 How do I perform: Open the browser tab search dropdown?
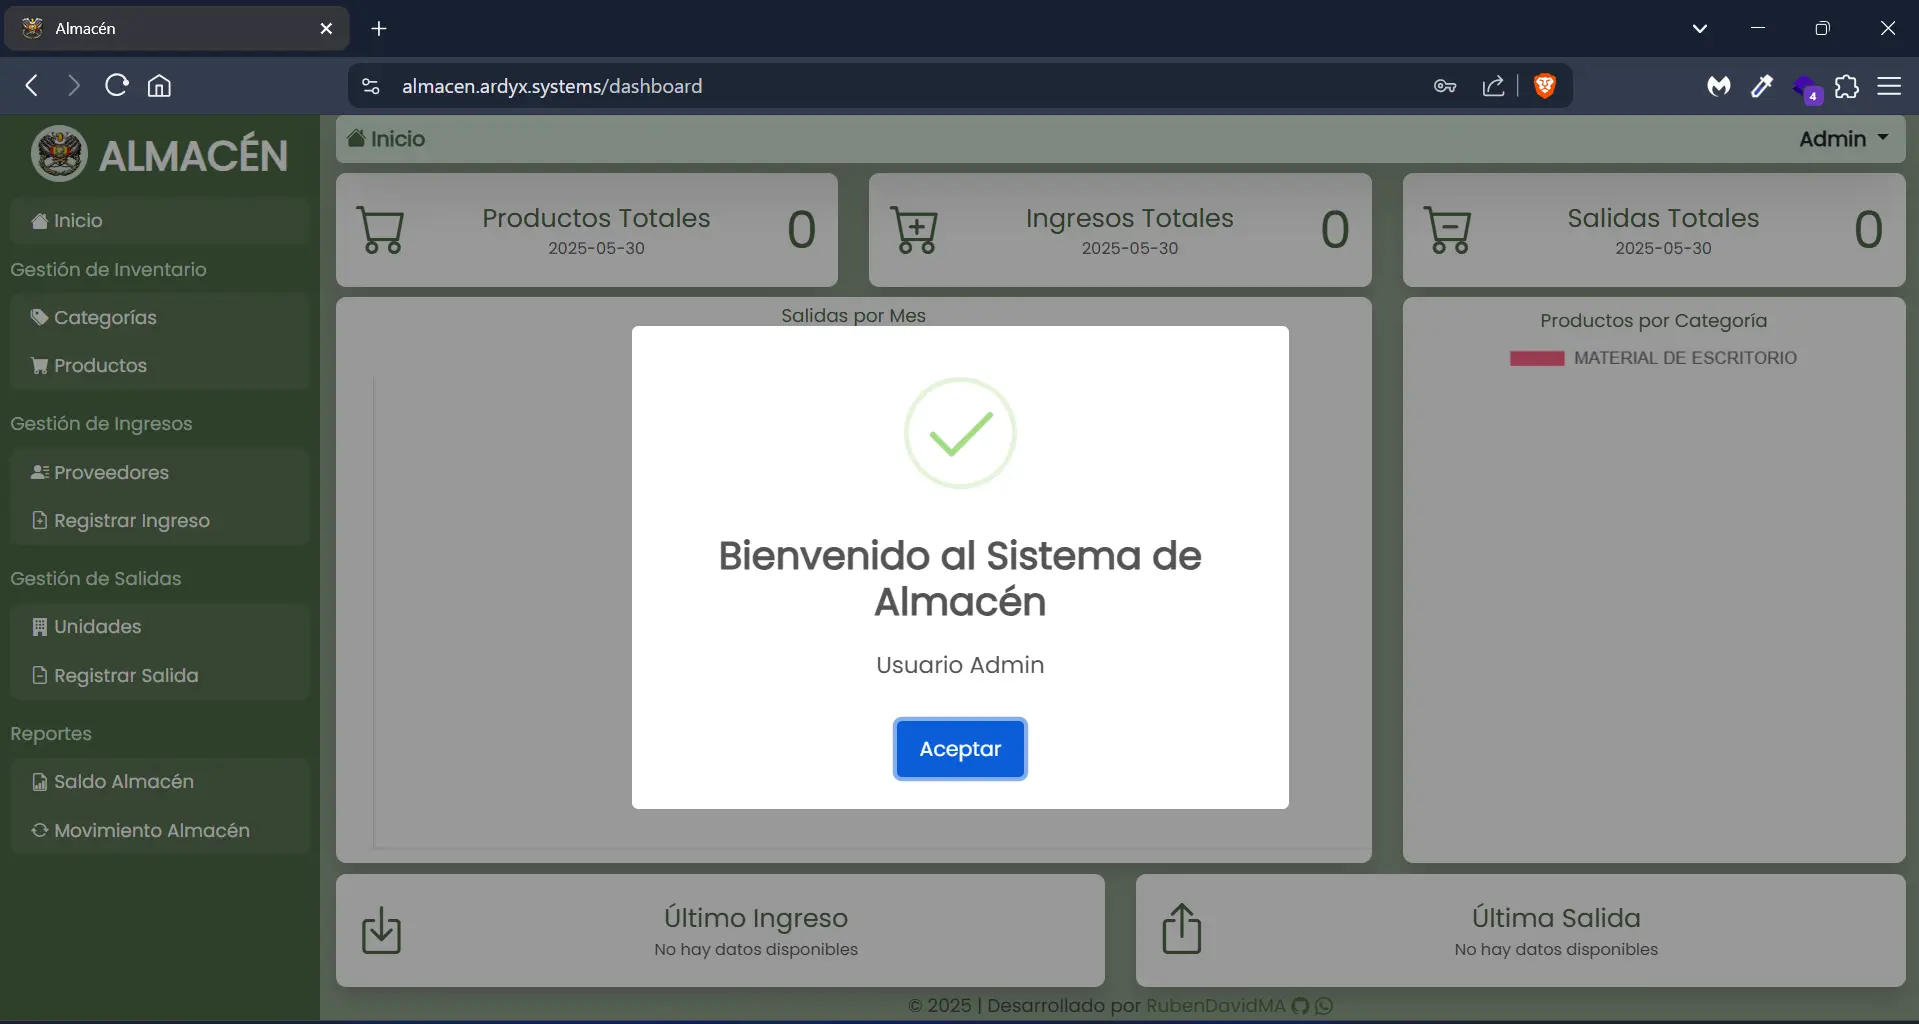pos(1700,28)
